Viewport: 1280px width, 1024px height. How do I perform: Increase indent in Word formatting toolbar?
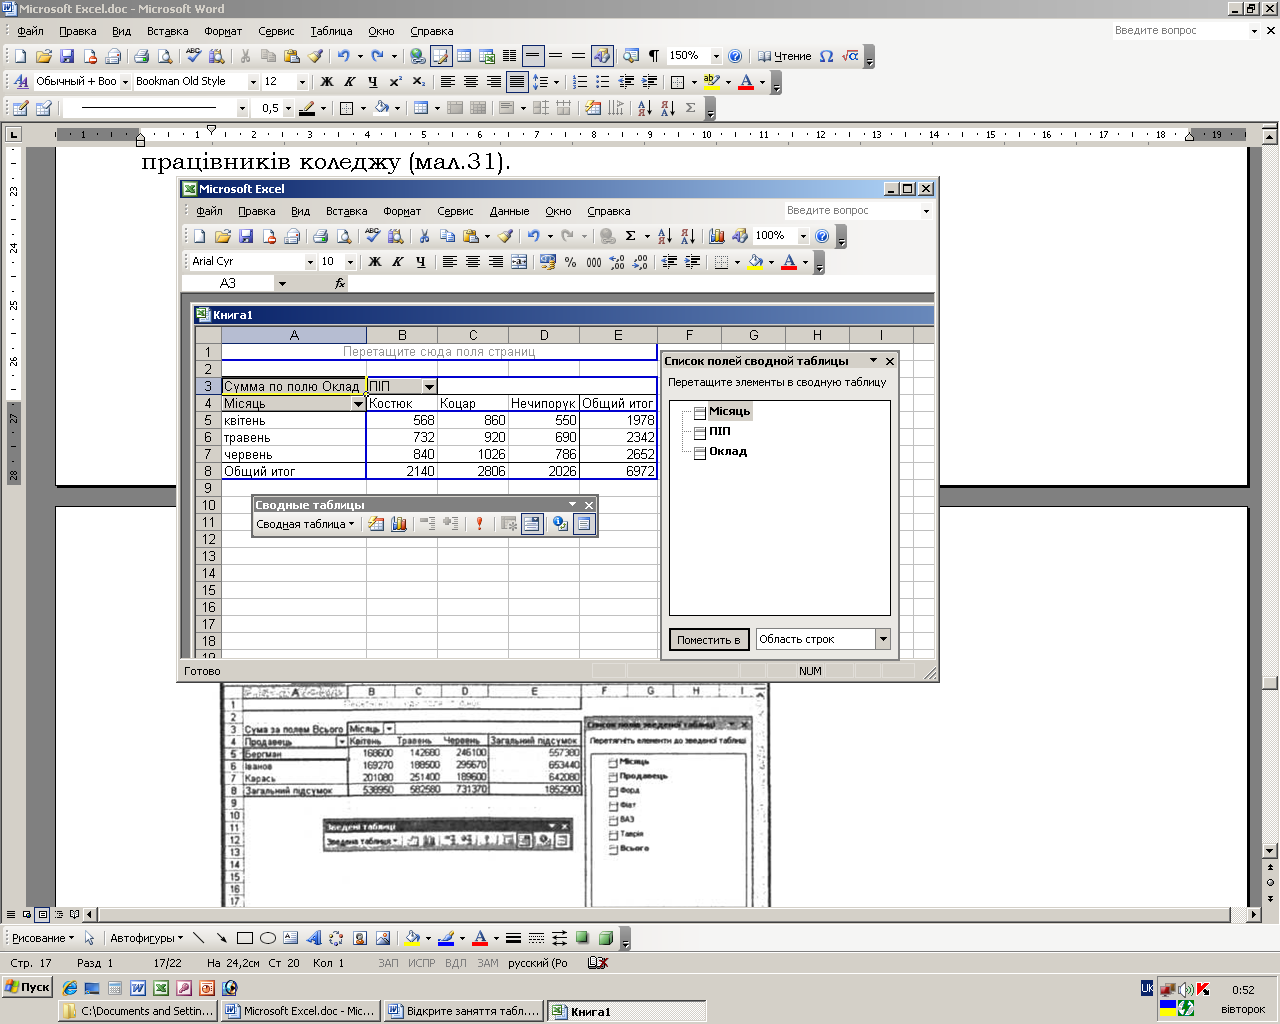coord(649,82)
